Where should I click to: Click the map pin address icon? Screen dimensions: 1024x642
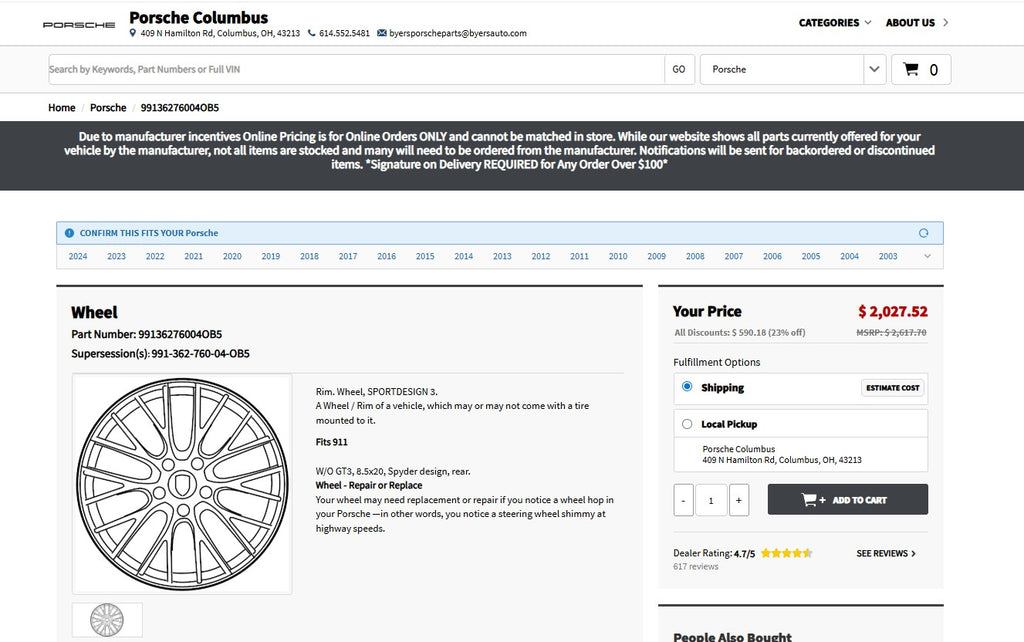(133, 33)
